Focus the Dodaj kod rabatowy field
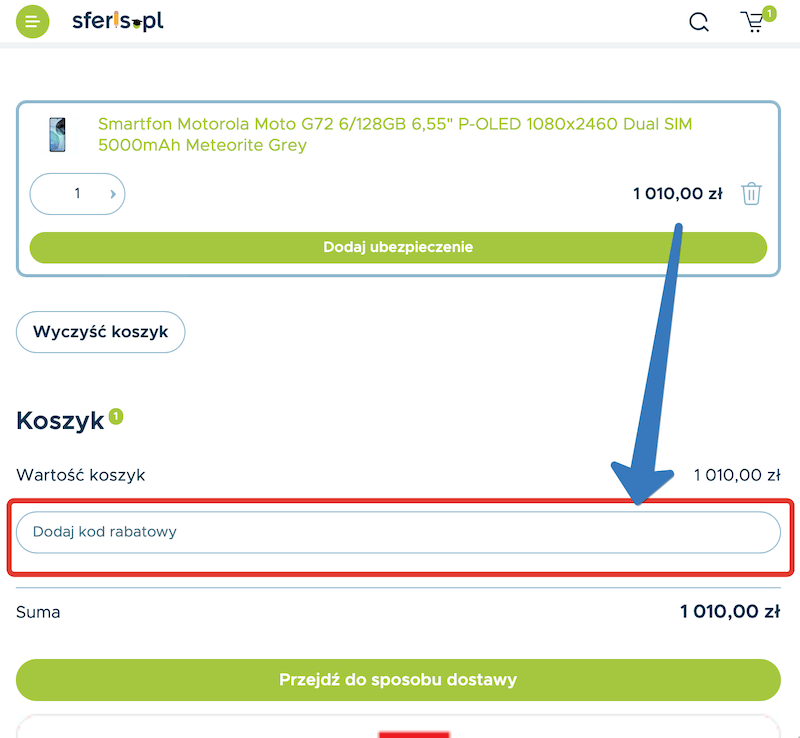The width and height of the screenshot is (800, 738). point(398,532)
